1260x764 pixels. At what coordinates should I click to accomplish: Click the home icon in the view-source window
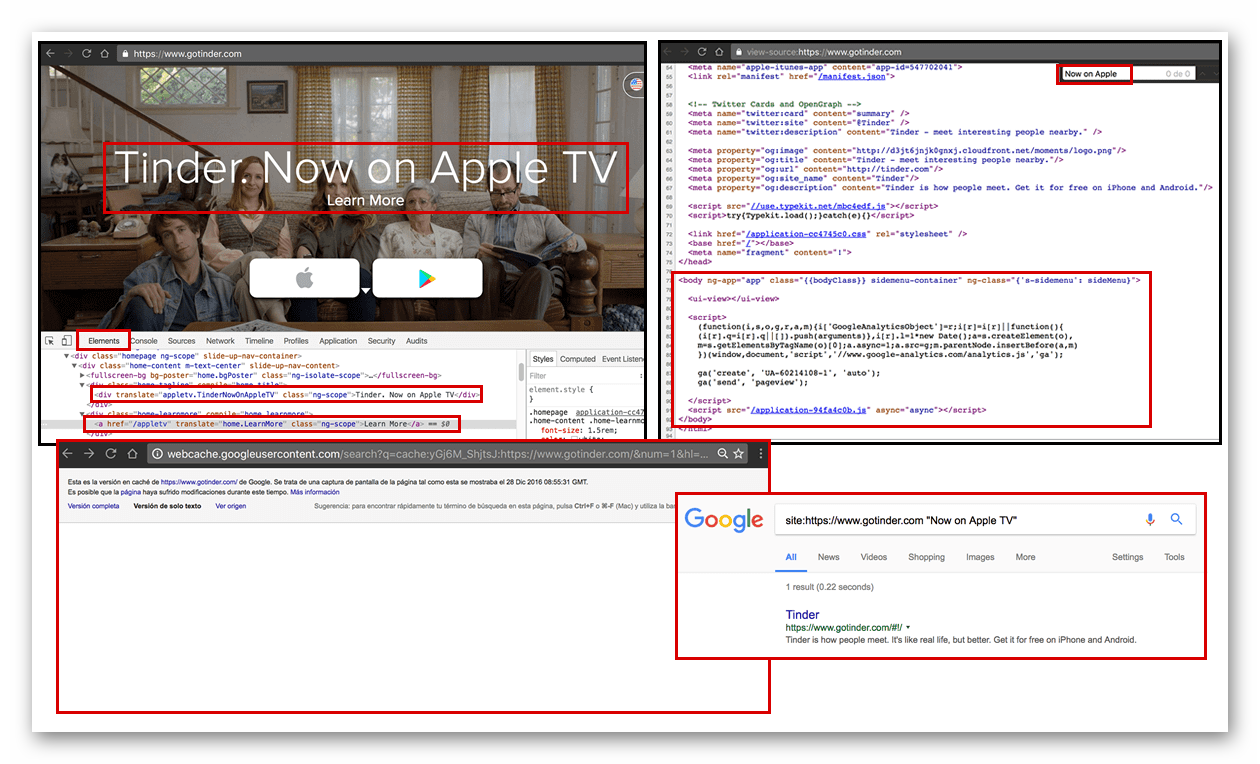[720, 52]
